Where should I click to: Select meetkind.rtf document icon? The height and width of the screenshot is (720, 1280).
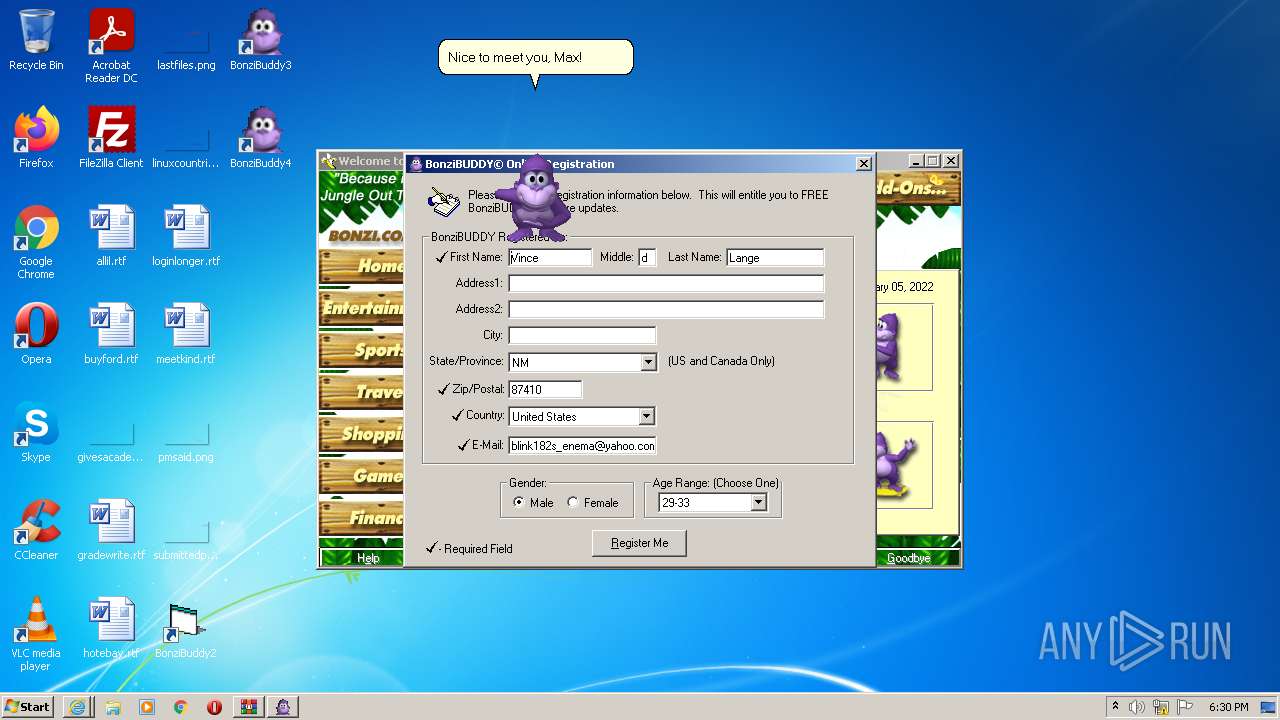point(186,334)
